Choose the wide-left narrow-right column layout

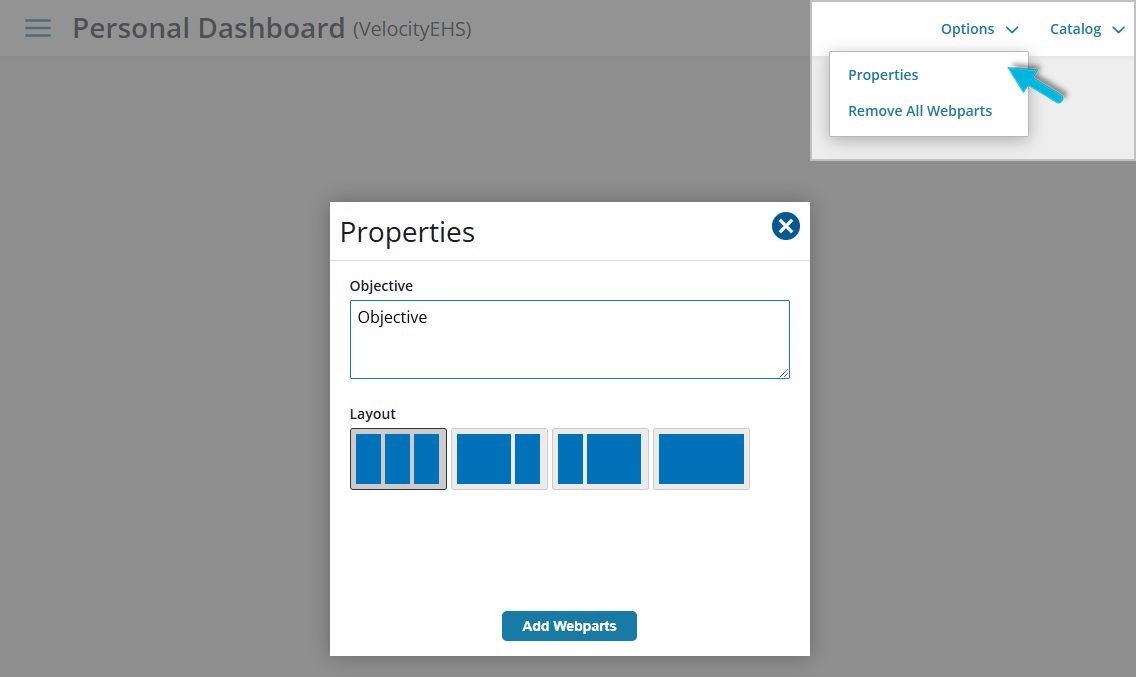[x=499, y=459]
